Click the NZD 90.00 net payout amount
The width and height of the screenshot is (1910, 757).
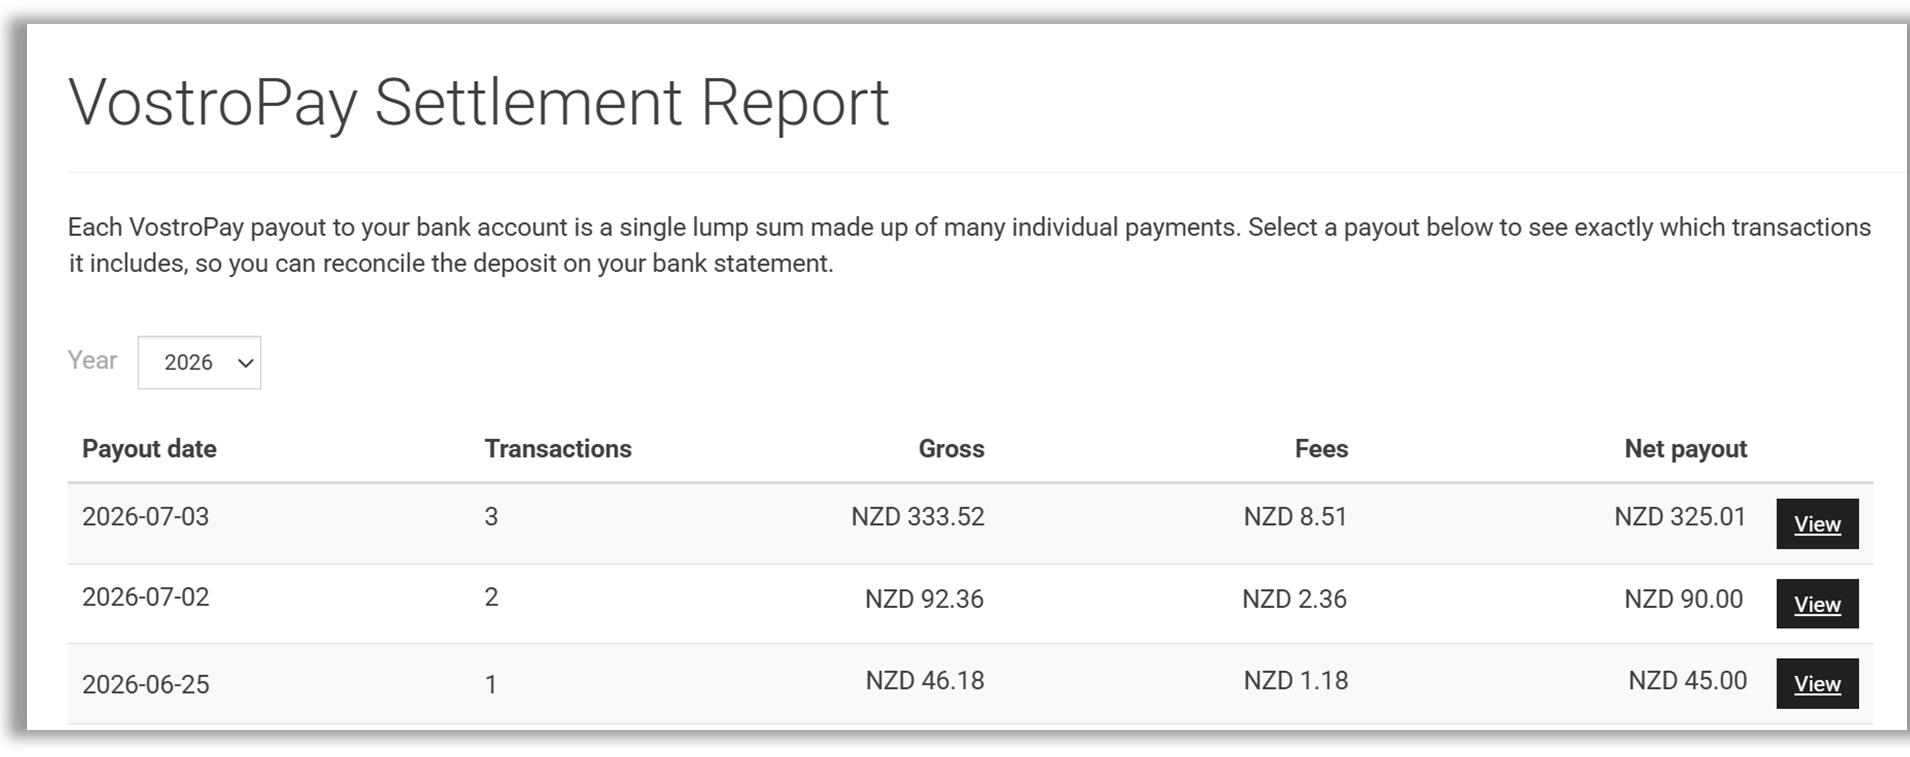pyautogui.click(x=1684, y=599)
